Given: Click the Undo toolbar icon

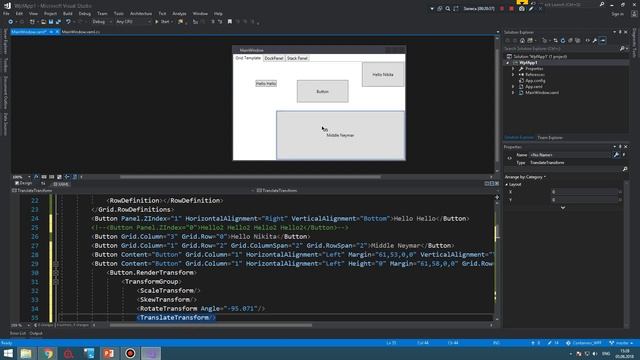Looking at the screenshot, I should (x=68, y=22).
